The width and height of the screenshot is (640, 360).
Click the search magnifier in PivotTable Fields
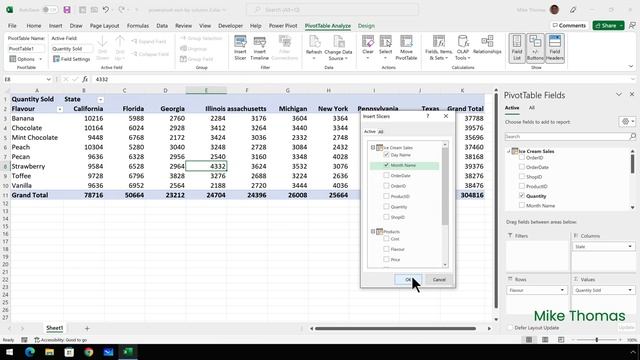[x=632, y=136]
